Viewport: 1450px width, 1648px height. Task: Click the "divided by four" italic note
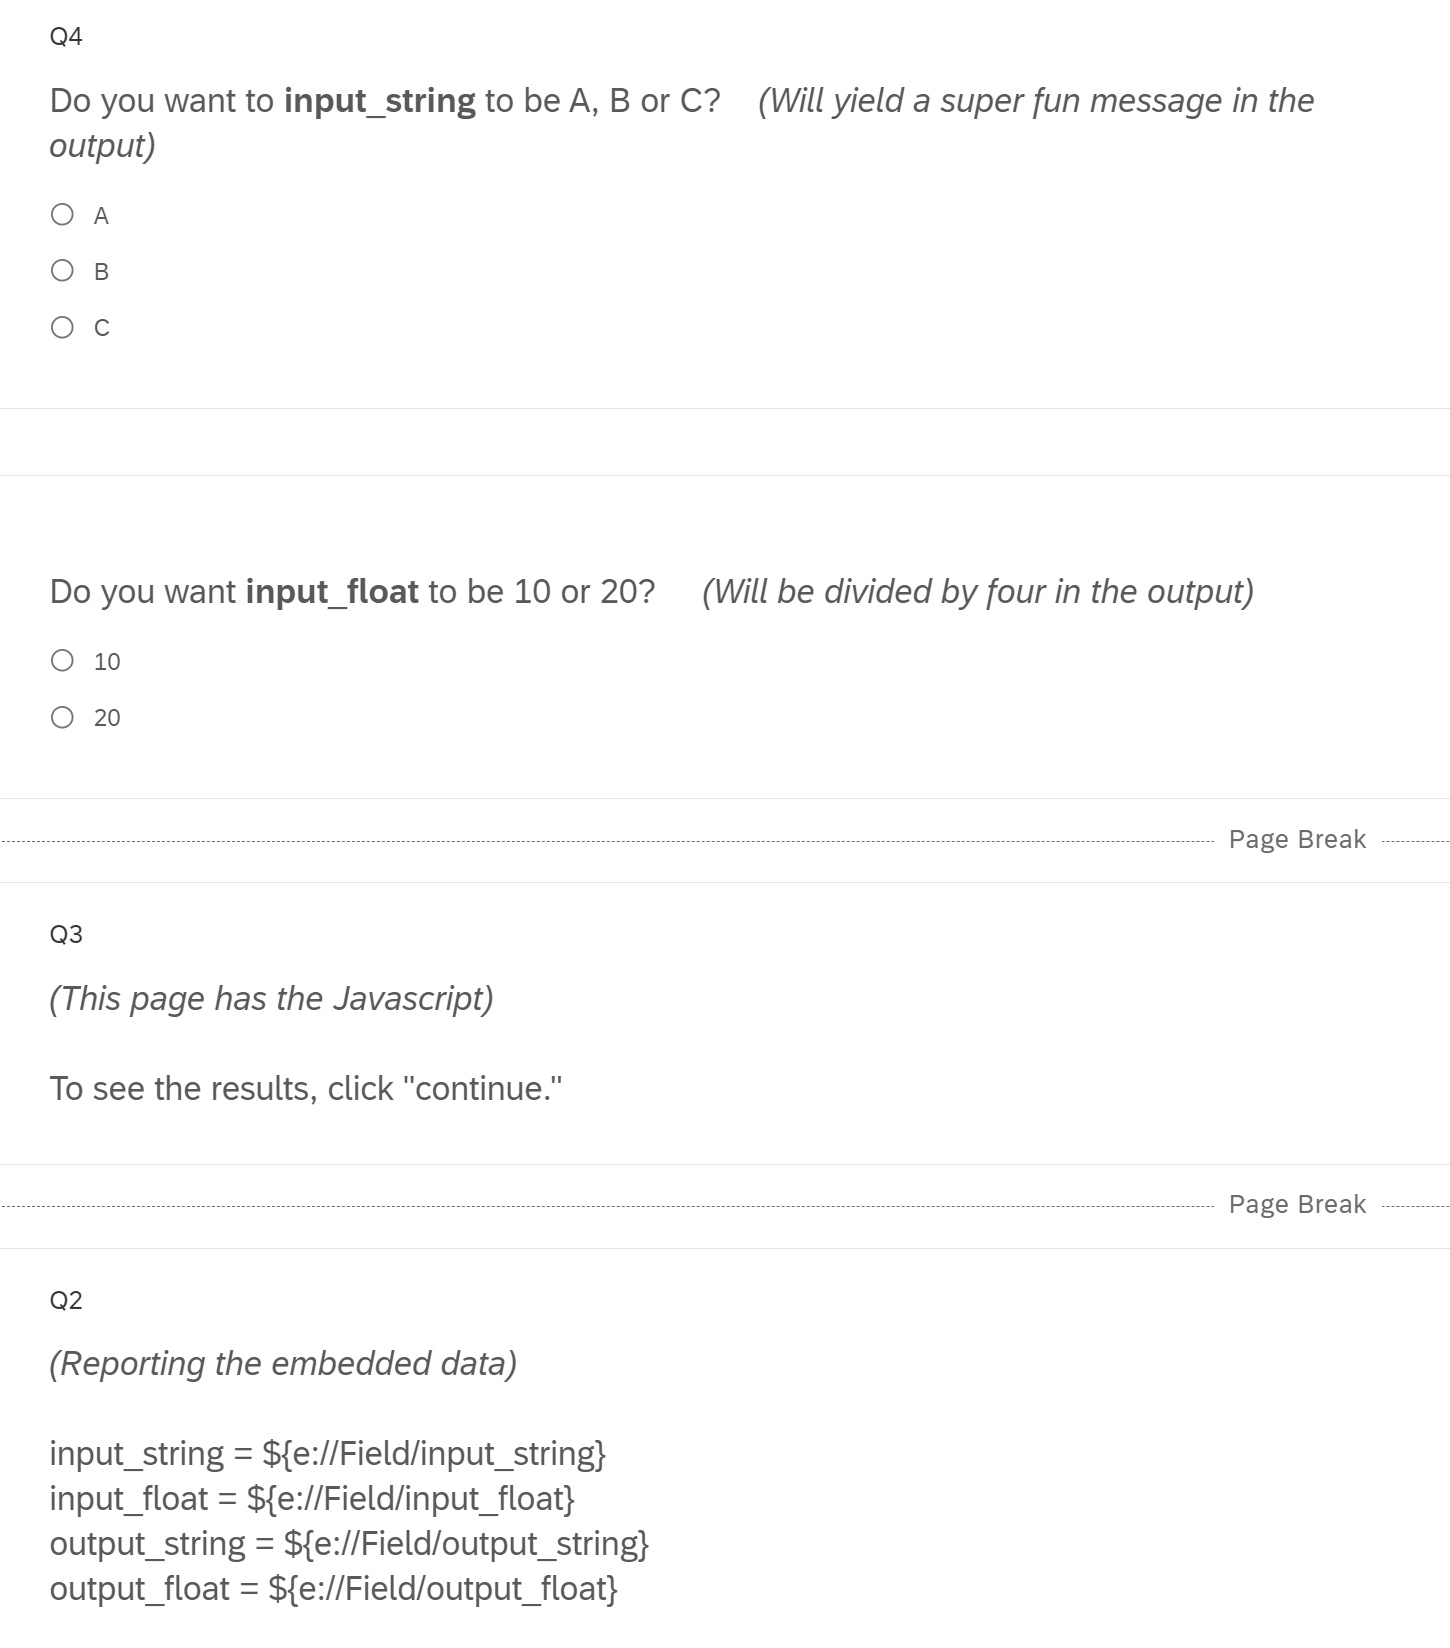977,592
